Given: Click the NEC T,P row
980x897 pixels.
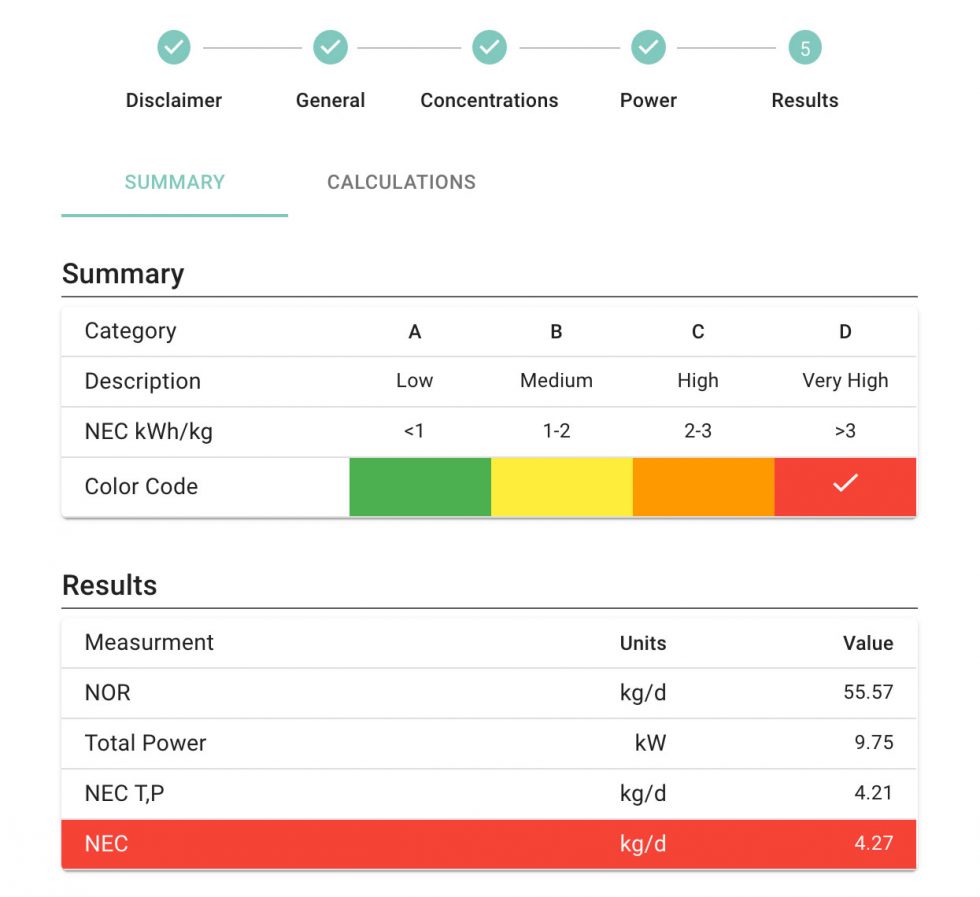Looking at the screenshot, I should 488,793.
